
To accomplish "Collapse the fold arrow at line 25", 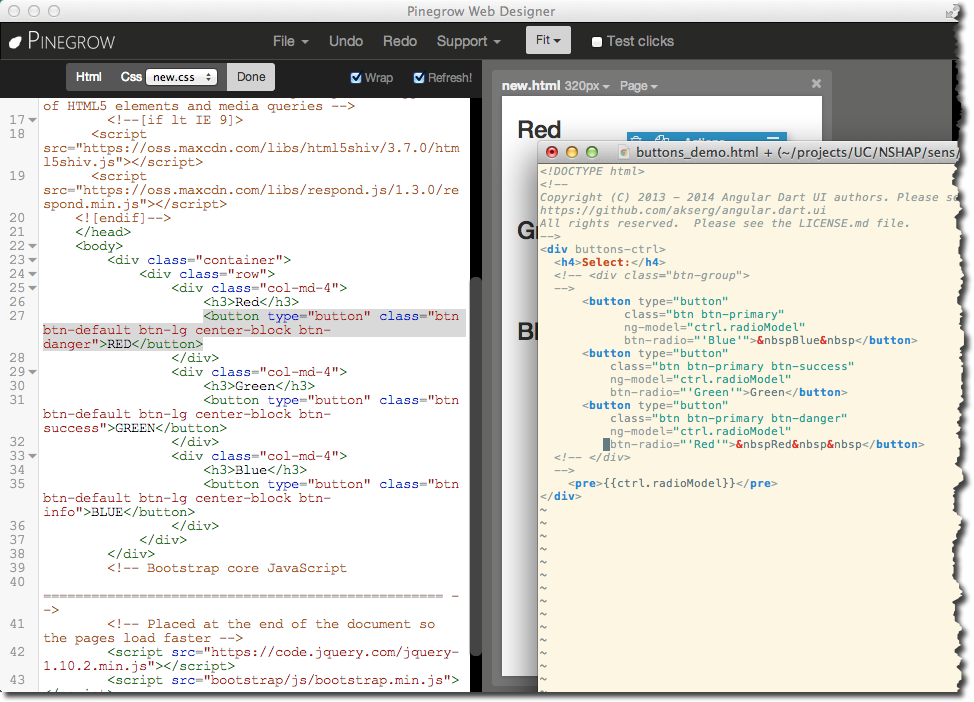I will [x=32, y=288].
